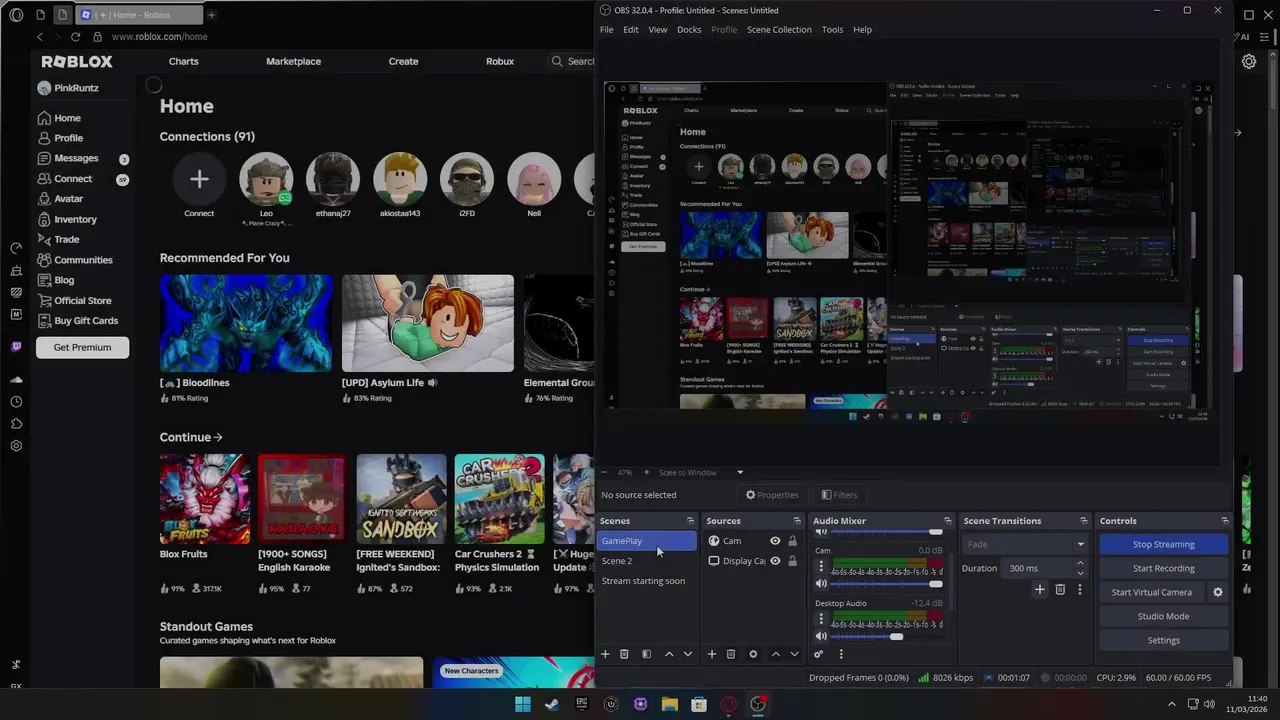
Task: Click Get Premium on Roblox sidebar
Action: [x=82, y=347]
